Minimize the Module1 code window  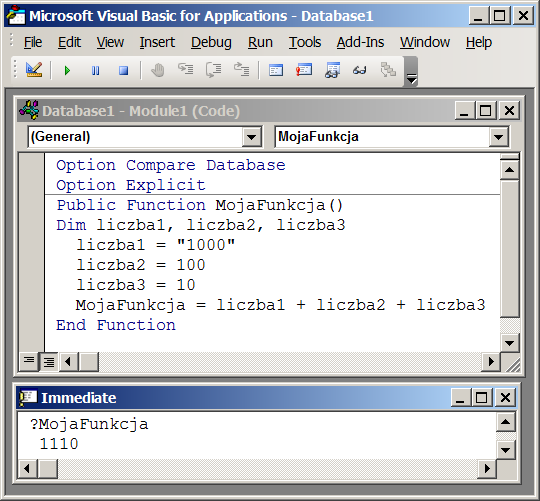tap(464, 111)
